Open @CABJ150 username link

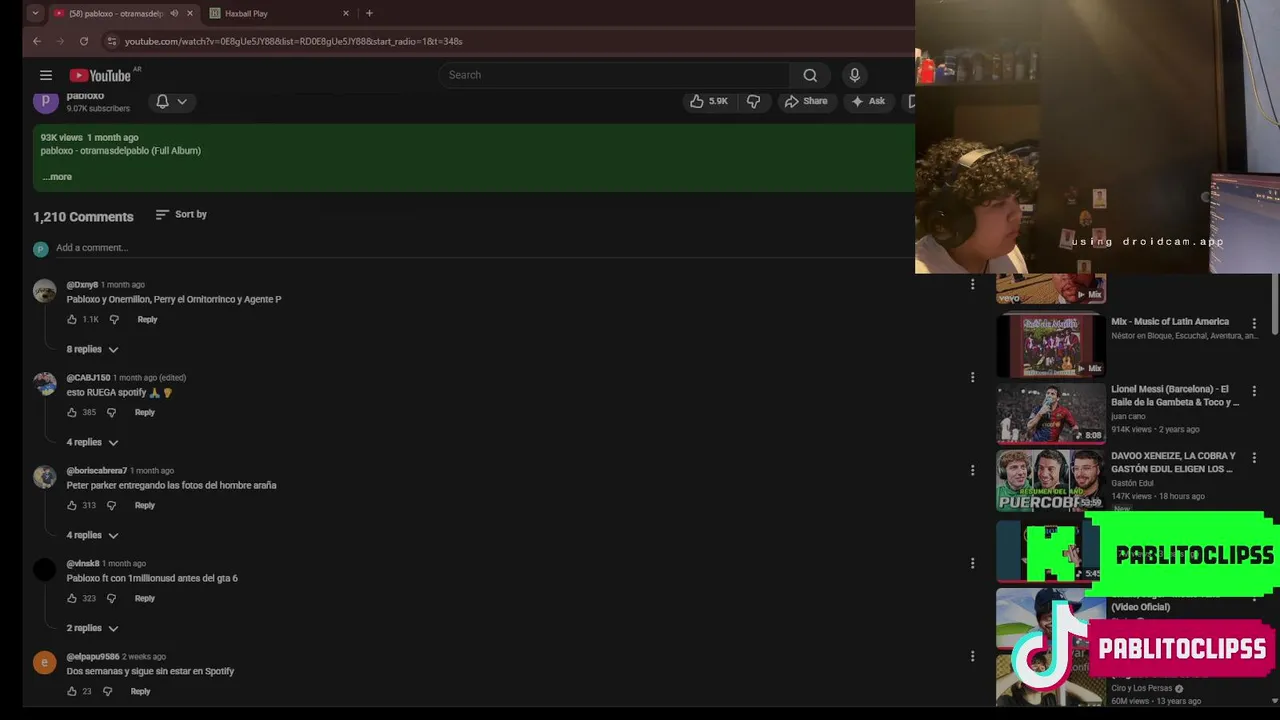88,378
